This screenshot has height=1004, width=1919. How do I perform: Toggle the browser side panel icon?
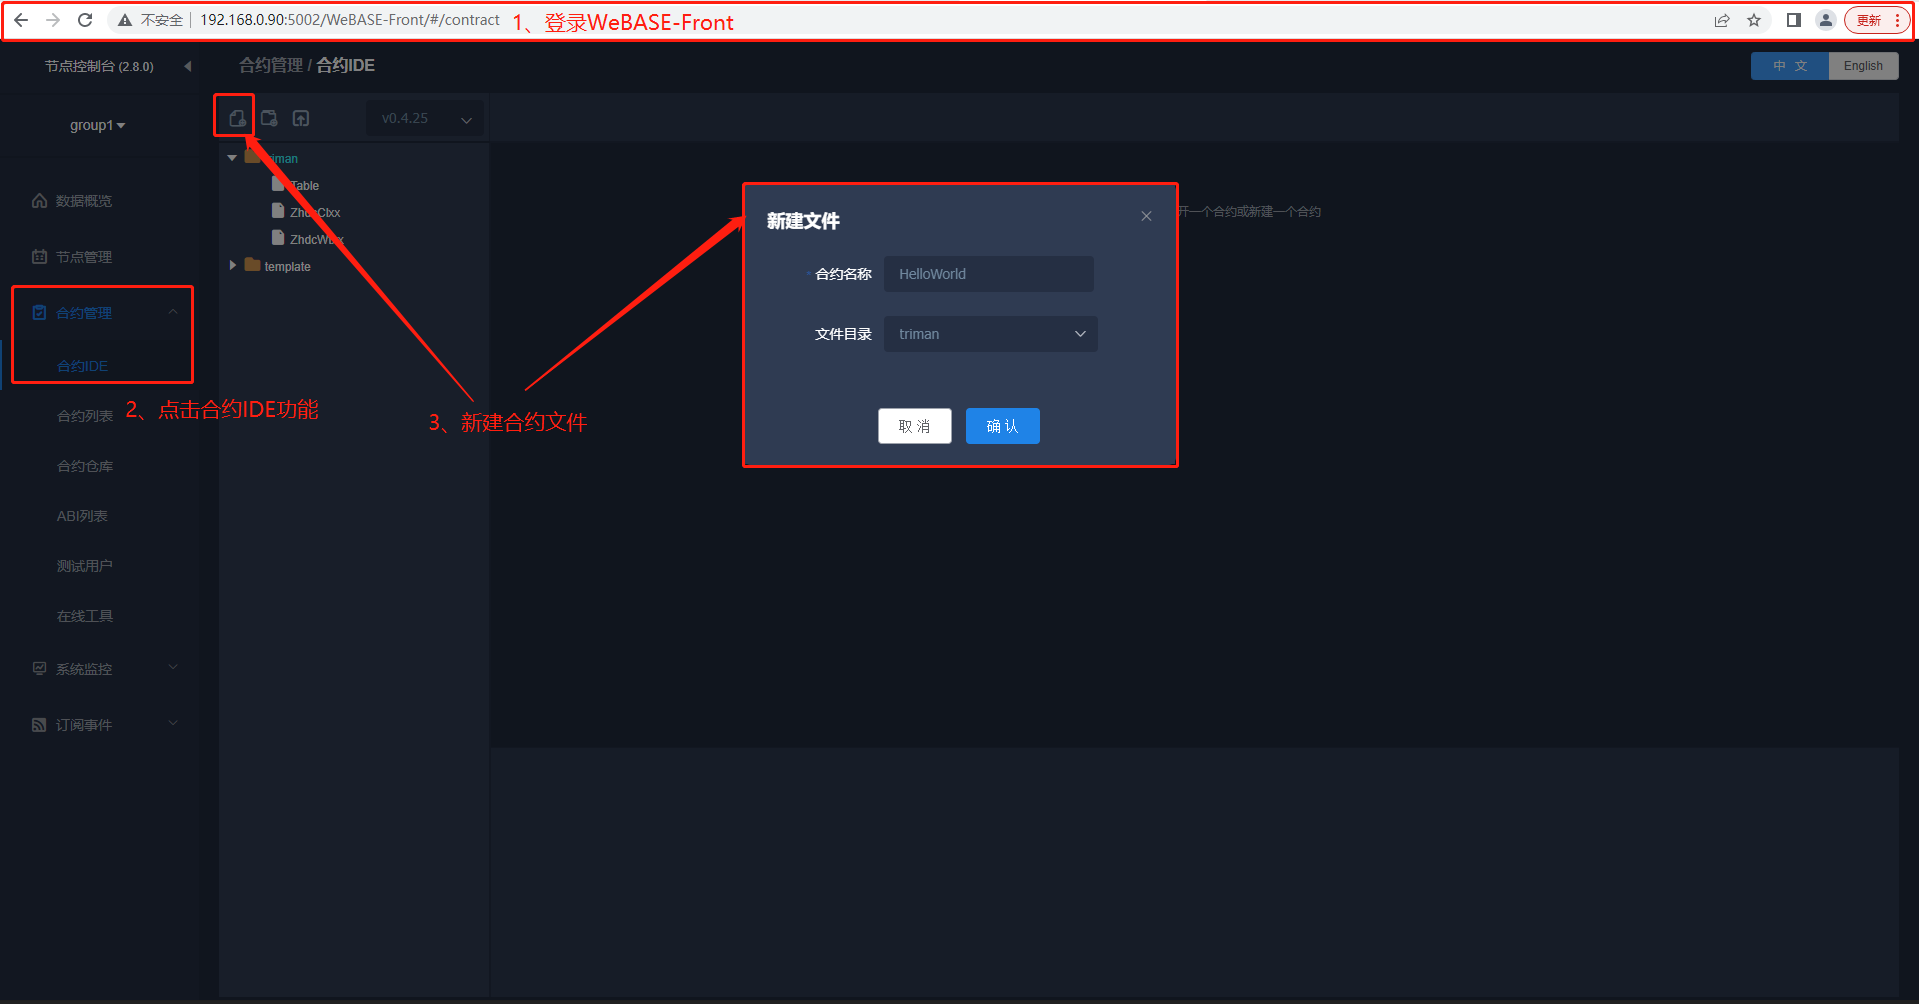click(1794, 20)
